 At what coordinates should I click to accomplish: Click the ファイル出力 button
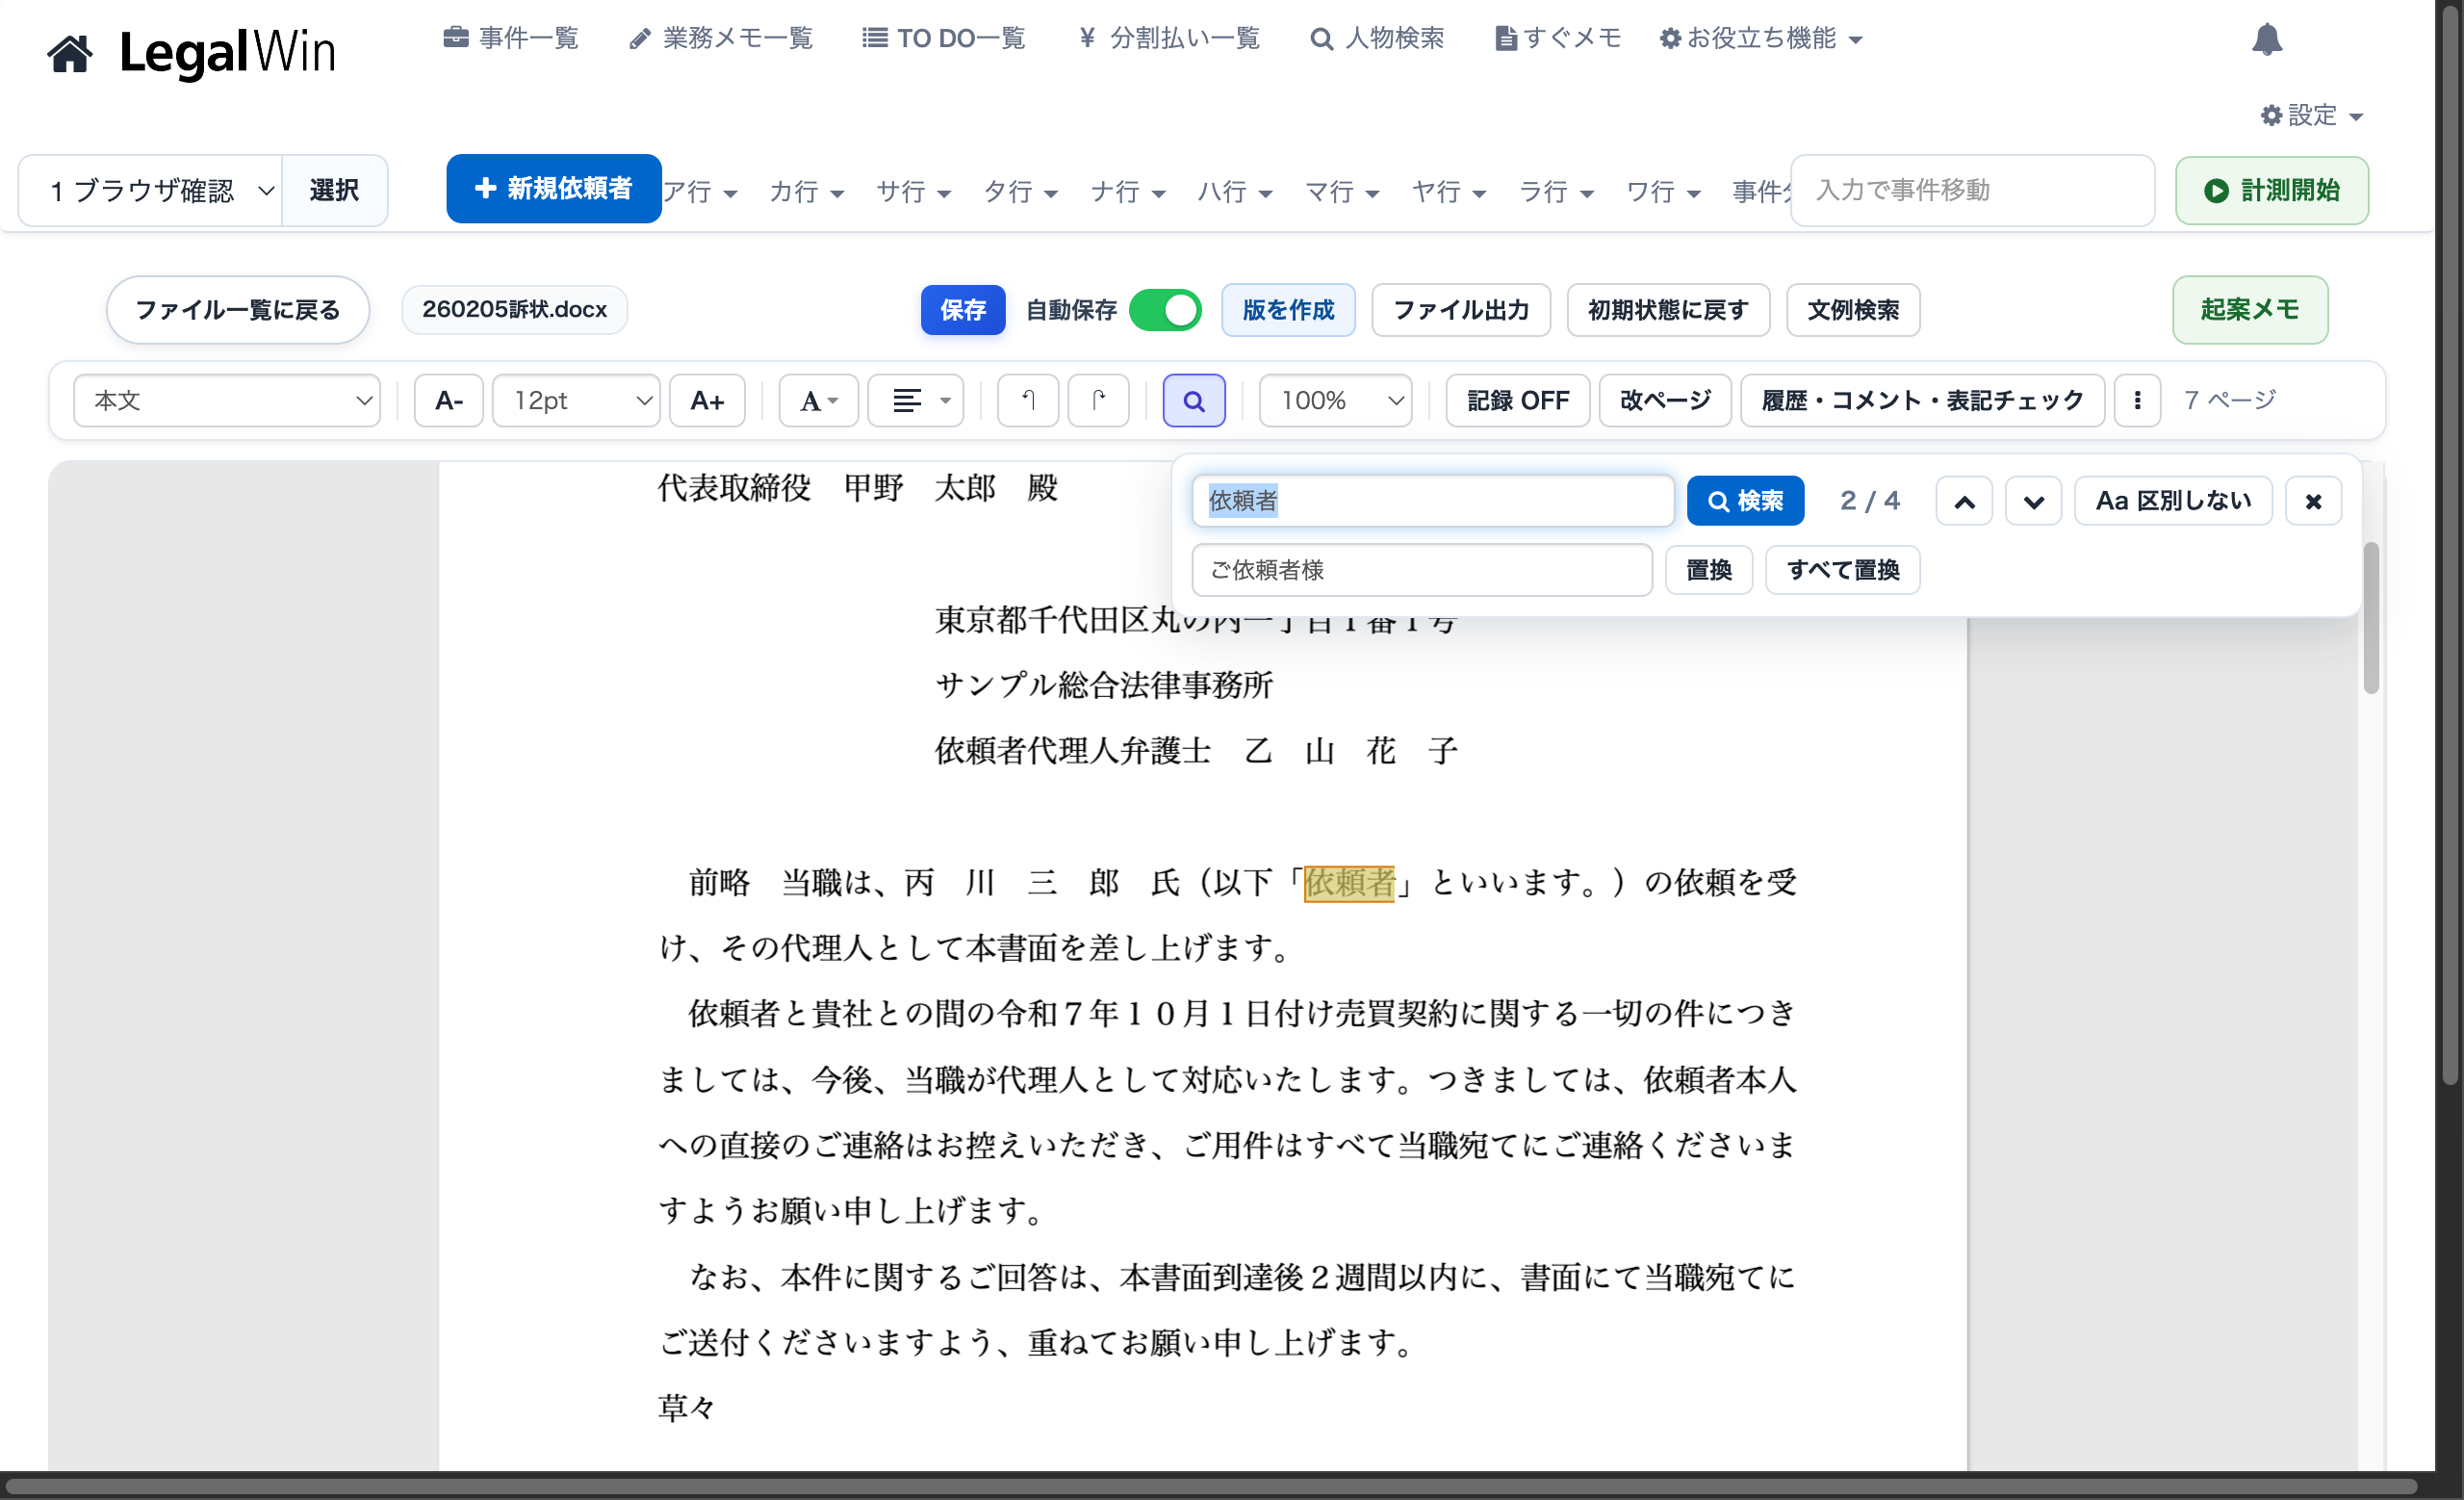(1461, 310)
